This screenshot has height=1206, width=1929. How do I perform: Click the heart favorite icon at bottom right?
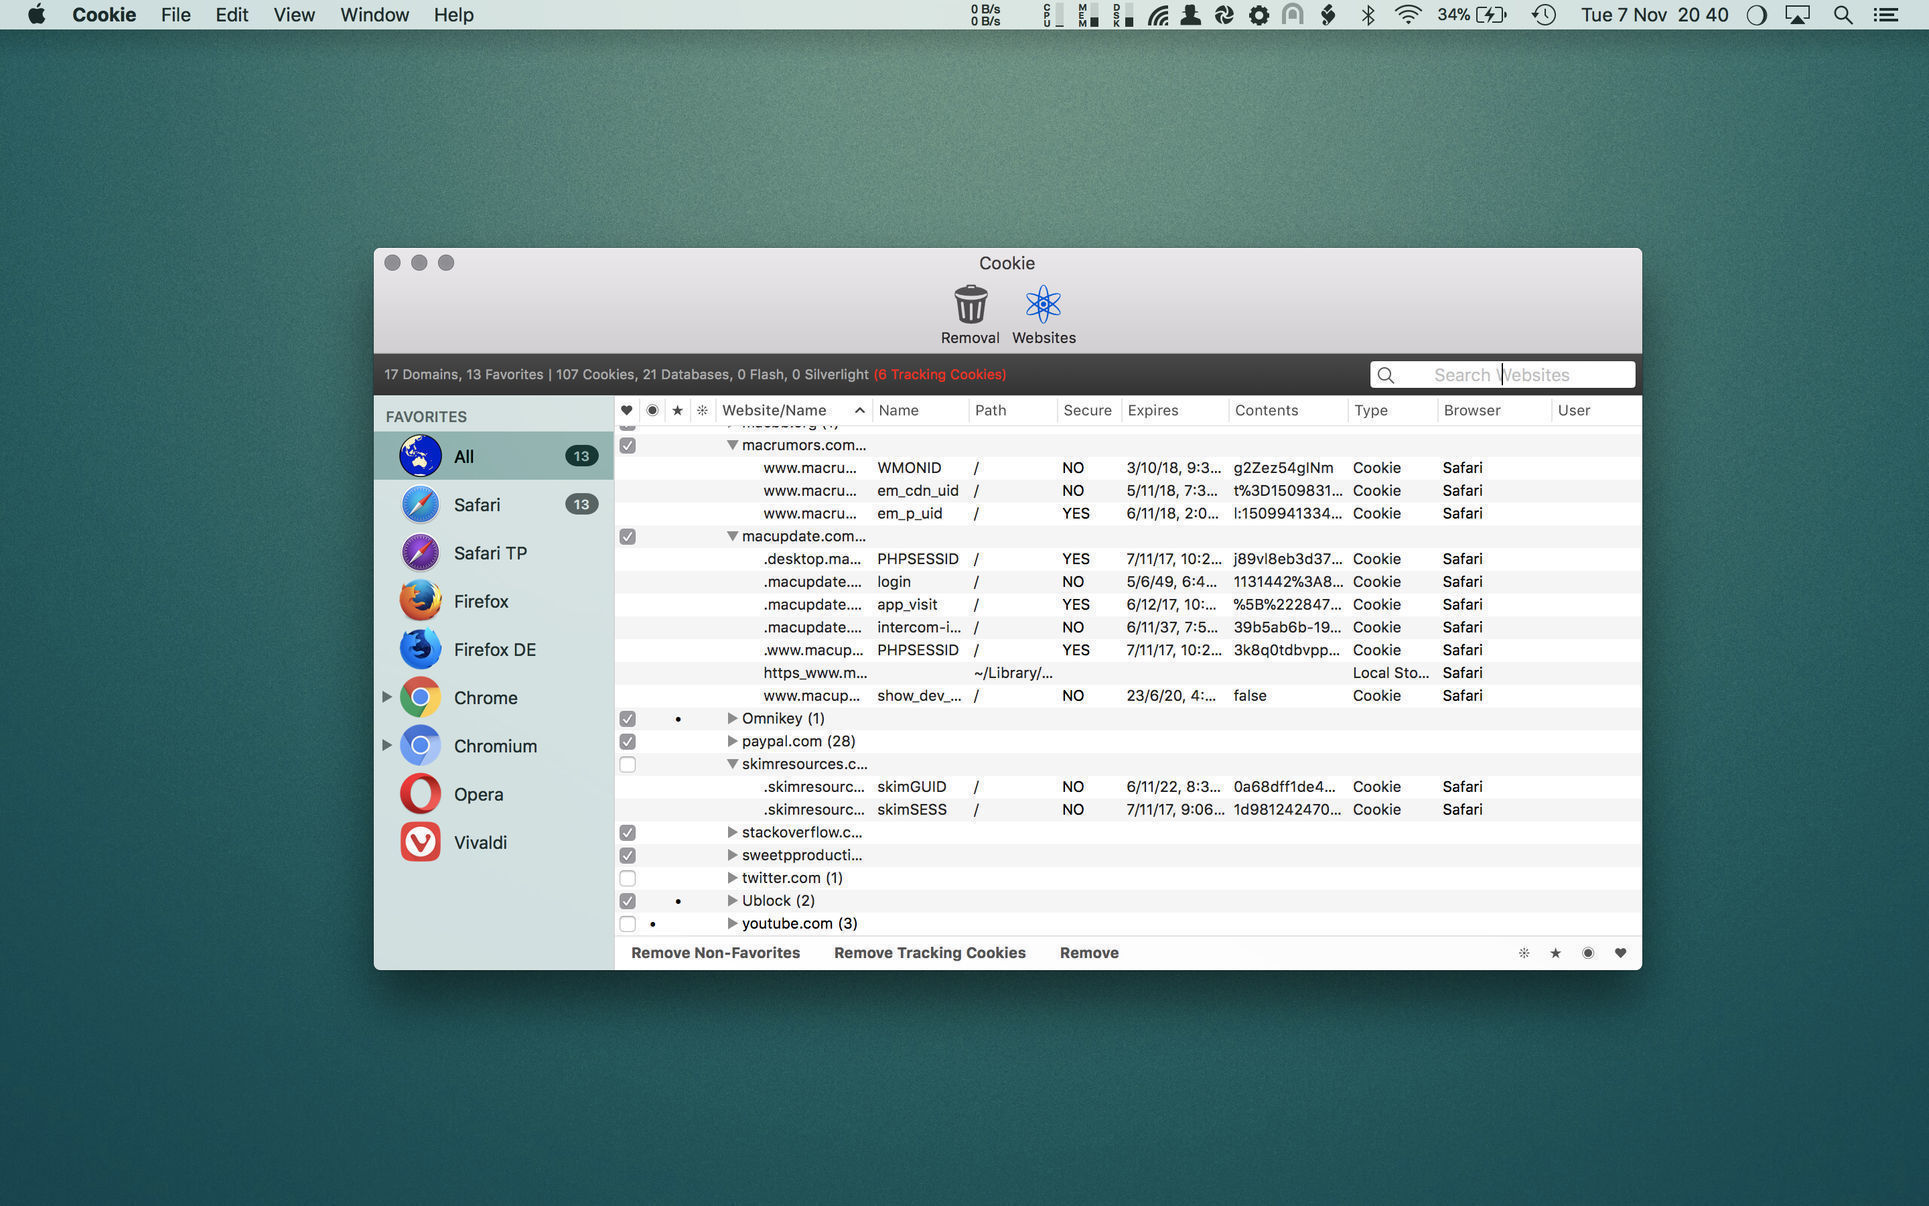coord(1620,953)
